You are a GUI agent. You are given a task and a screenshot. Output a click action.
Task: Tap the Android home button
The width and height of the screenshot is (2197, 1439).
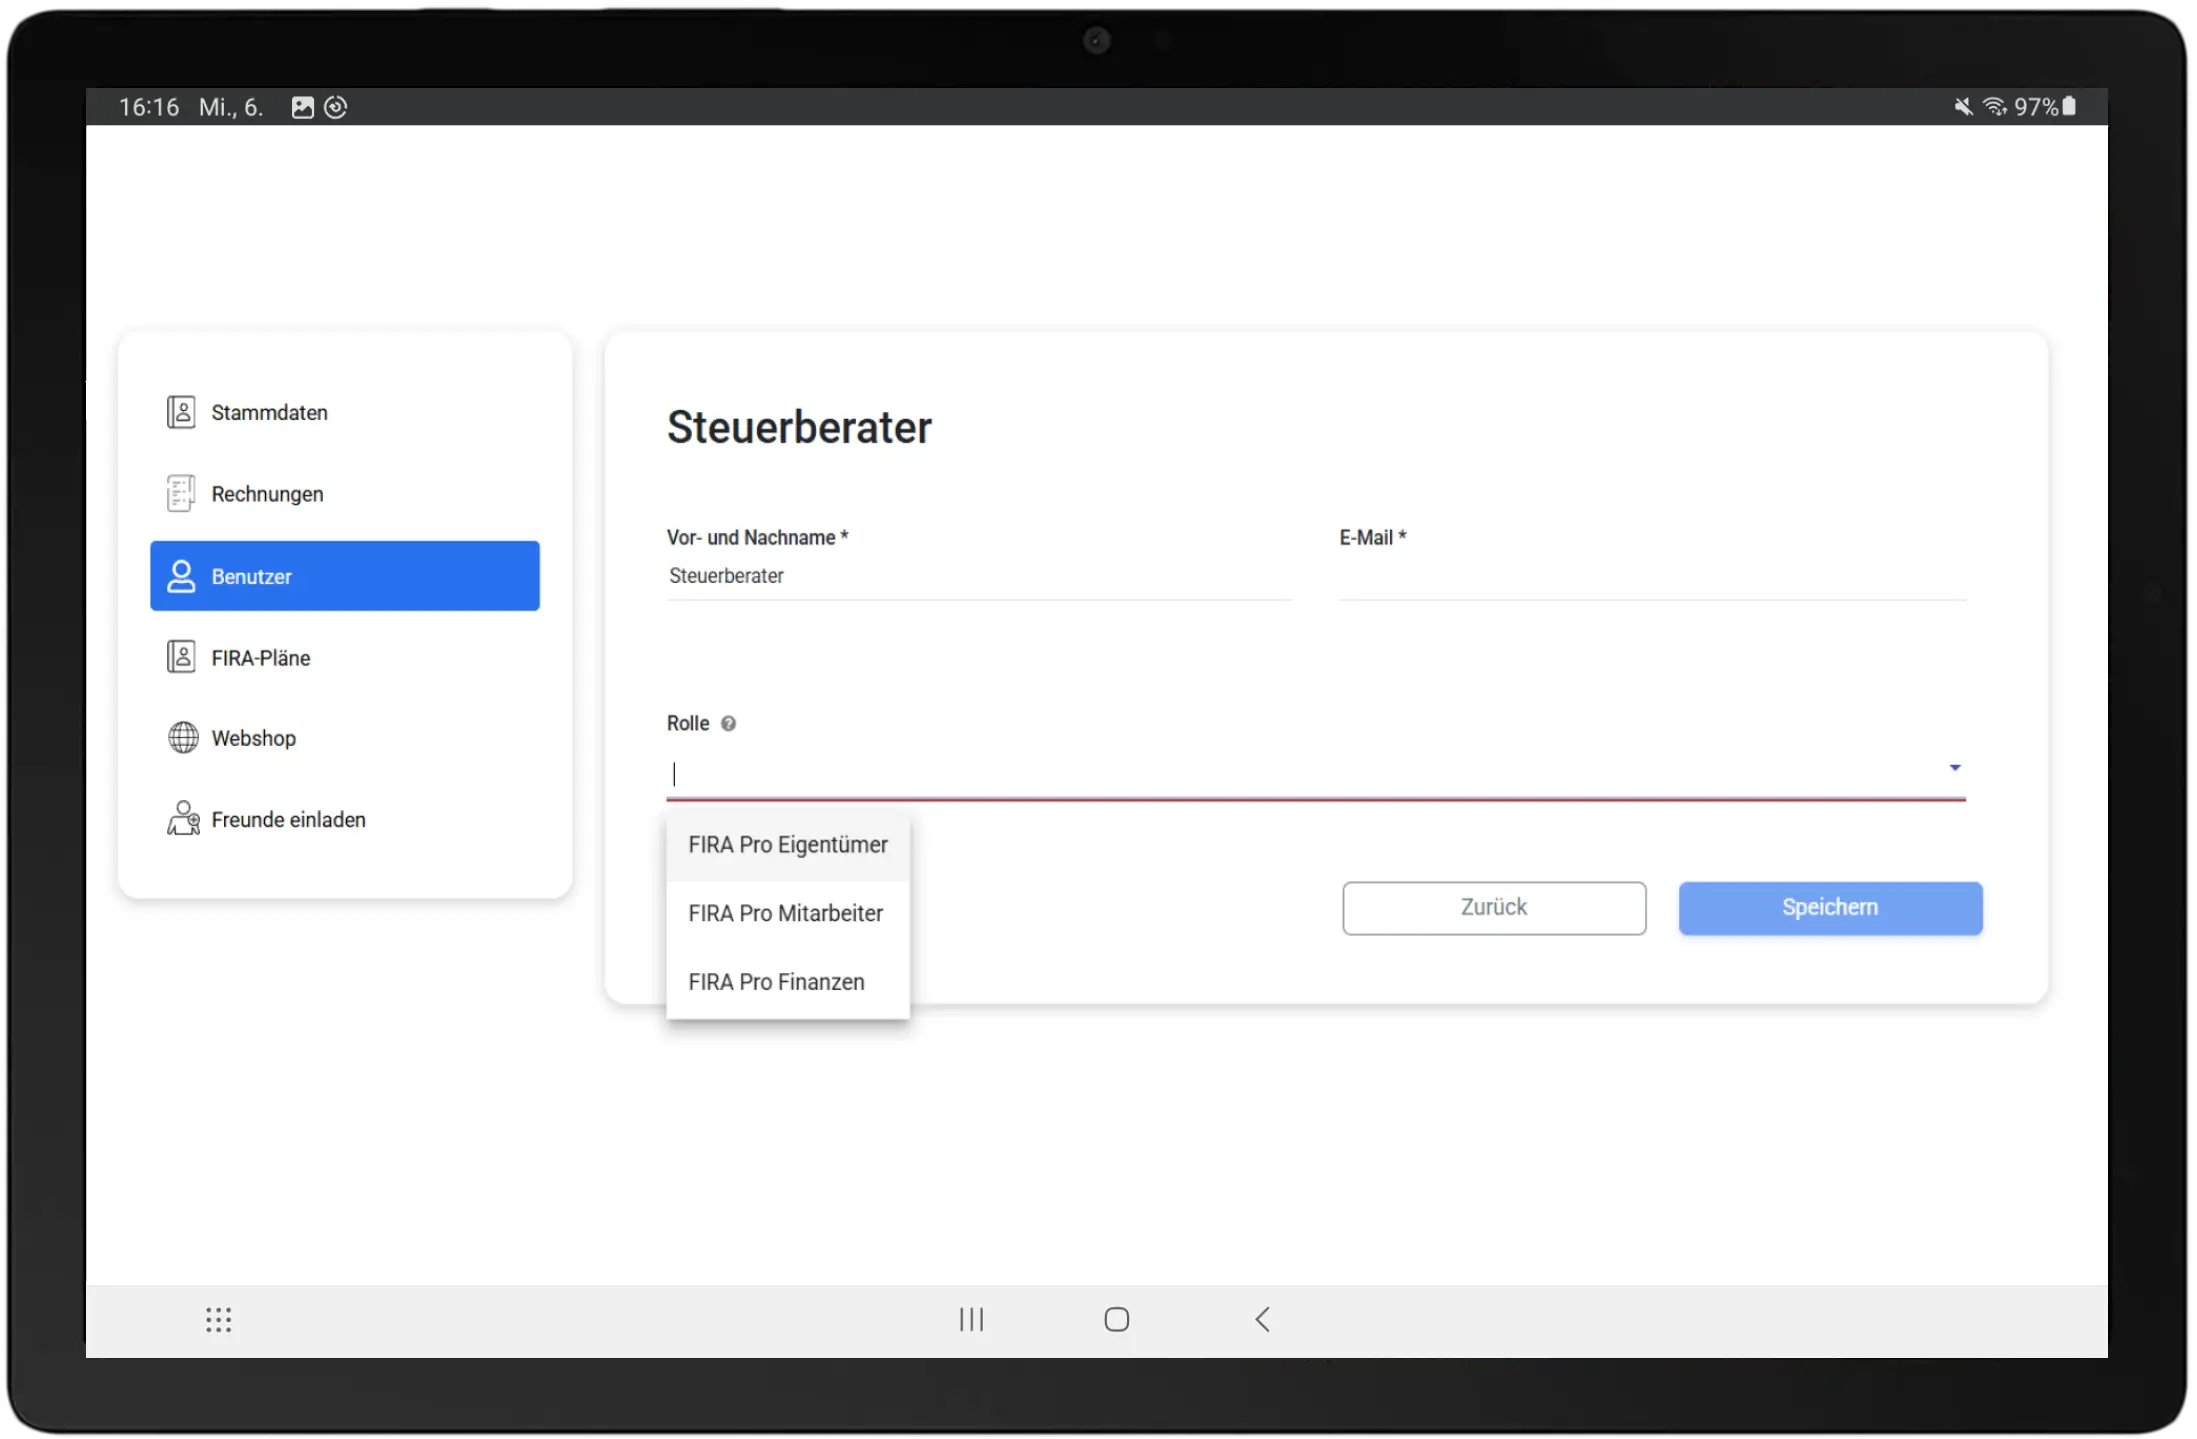coord(1116,1320)
